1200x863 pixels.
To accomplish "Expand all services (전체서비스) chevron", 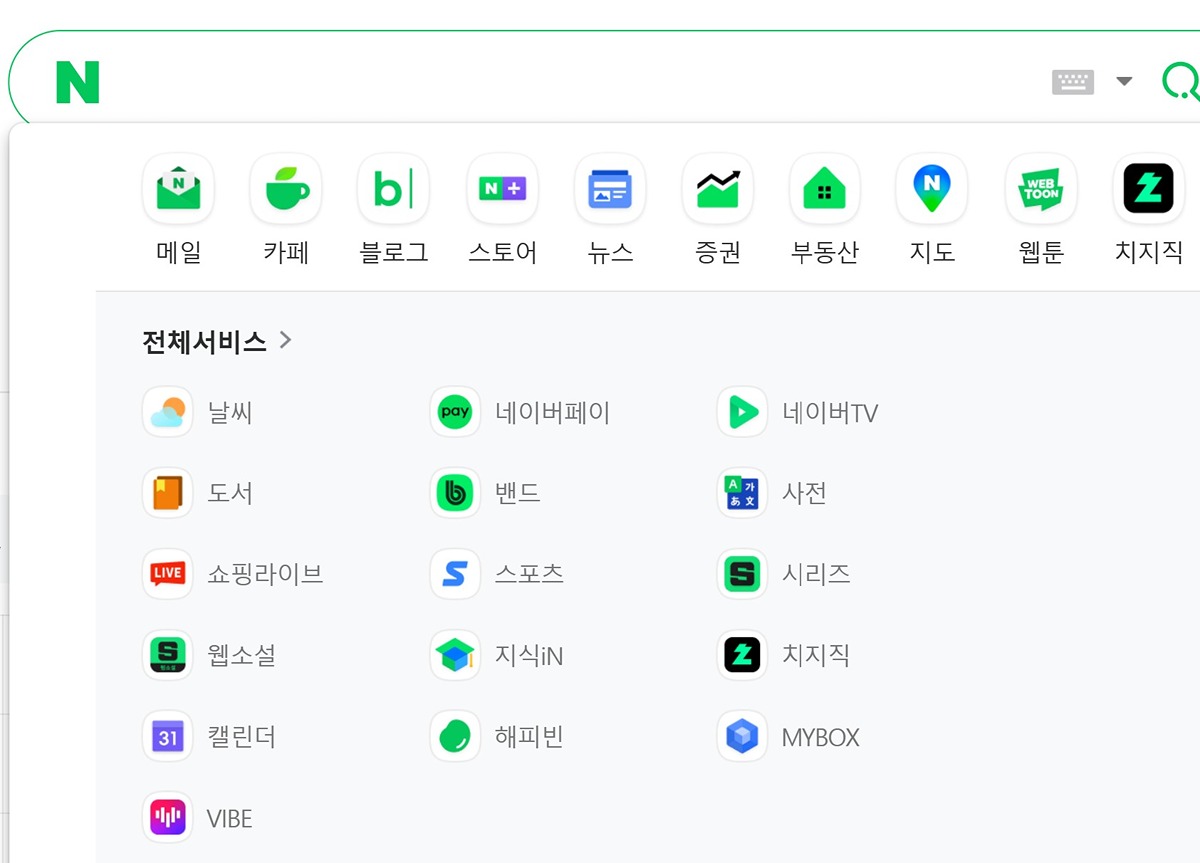I will tap(286, 341).
